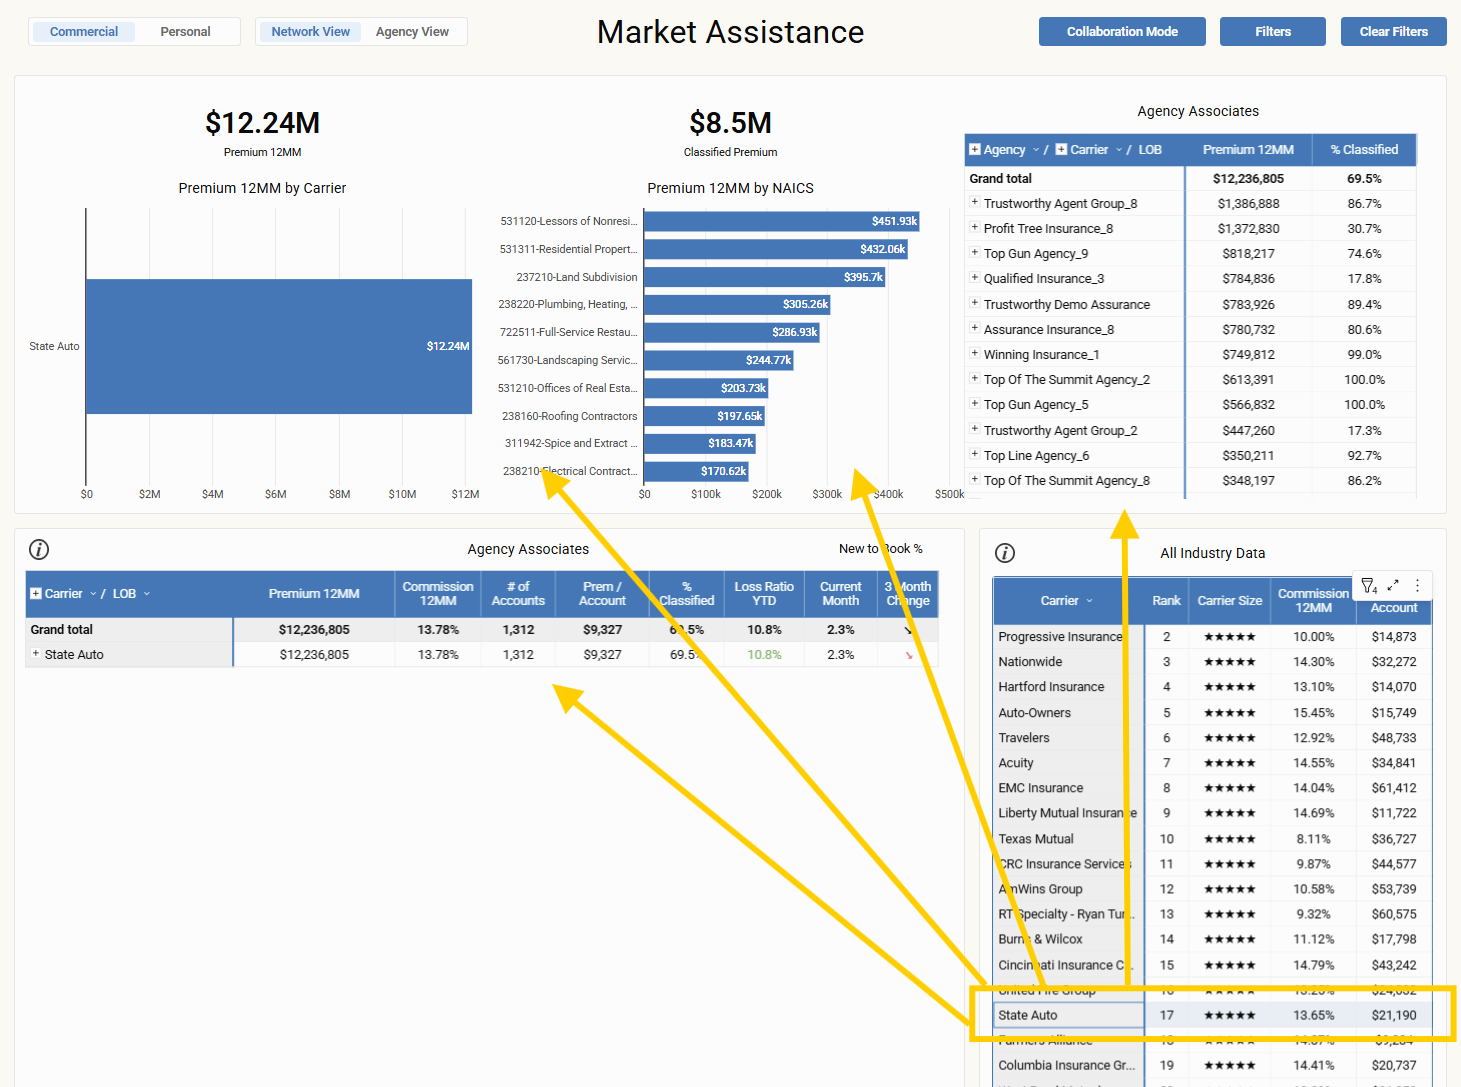Click the Collaboration Mode button
1461x1087 pixels.
[1121, 32]
